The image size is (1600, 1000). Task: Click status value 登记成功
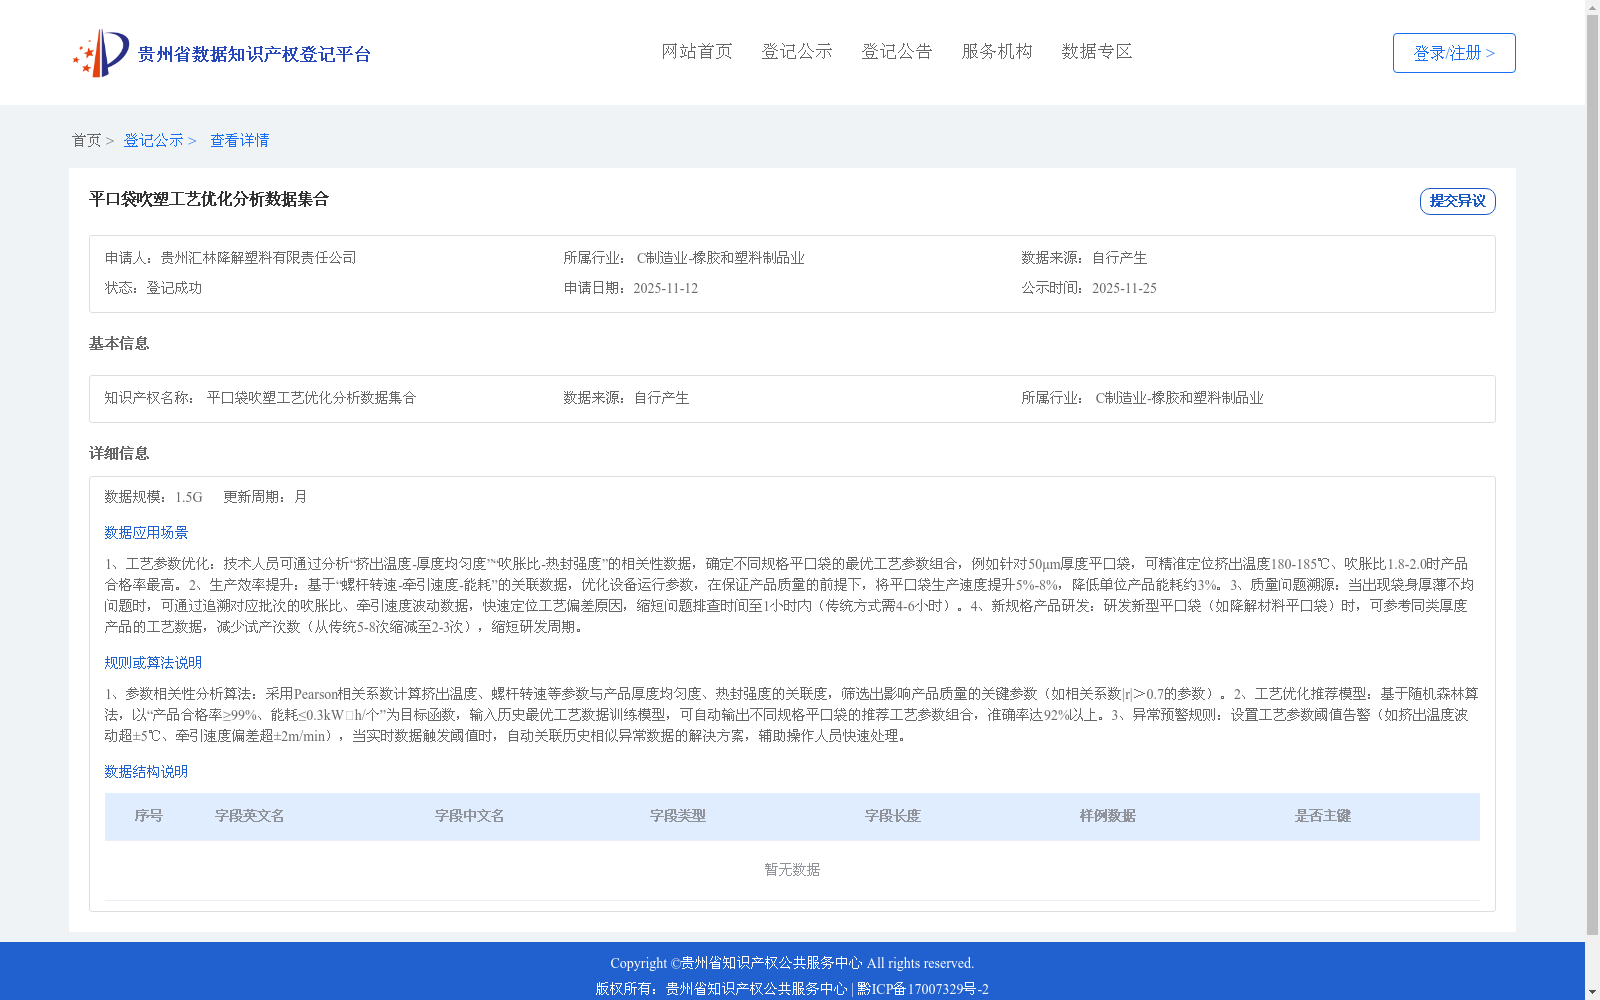[x=174, y=288]
